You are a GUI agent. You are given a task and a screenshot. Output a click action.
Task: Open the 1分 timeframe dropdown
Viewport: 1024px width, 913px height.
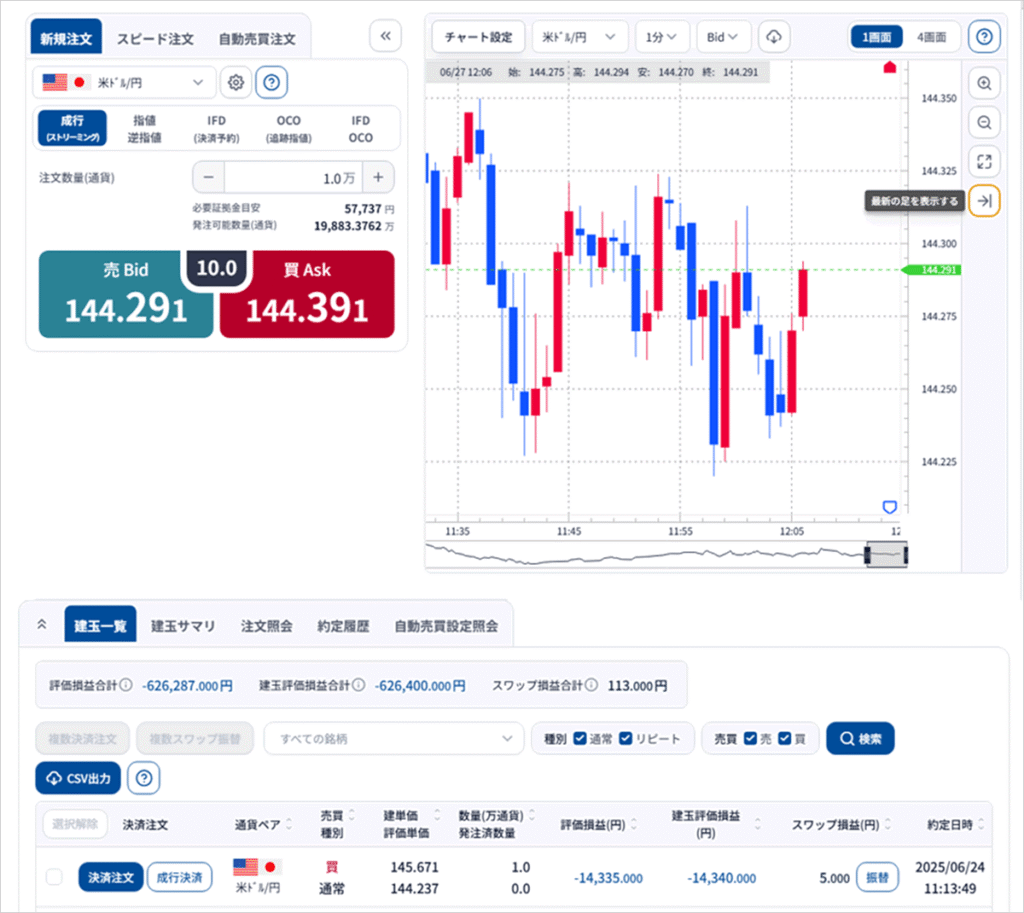click(662, 37)
